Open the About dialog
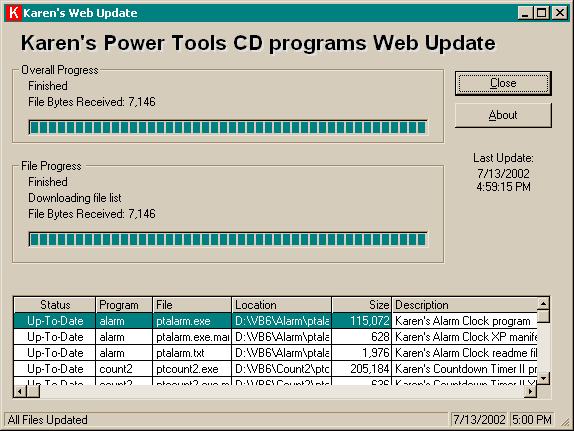 coord(503,115)
